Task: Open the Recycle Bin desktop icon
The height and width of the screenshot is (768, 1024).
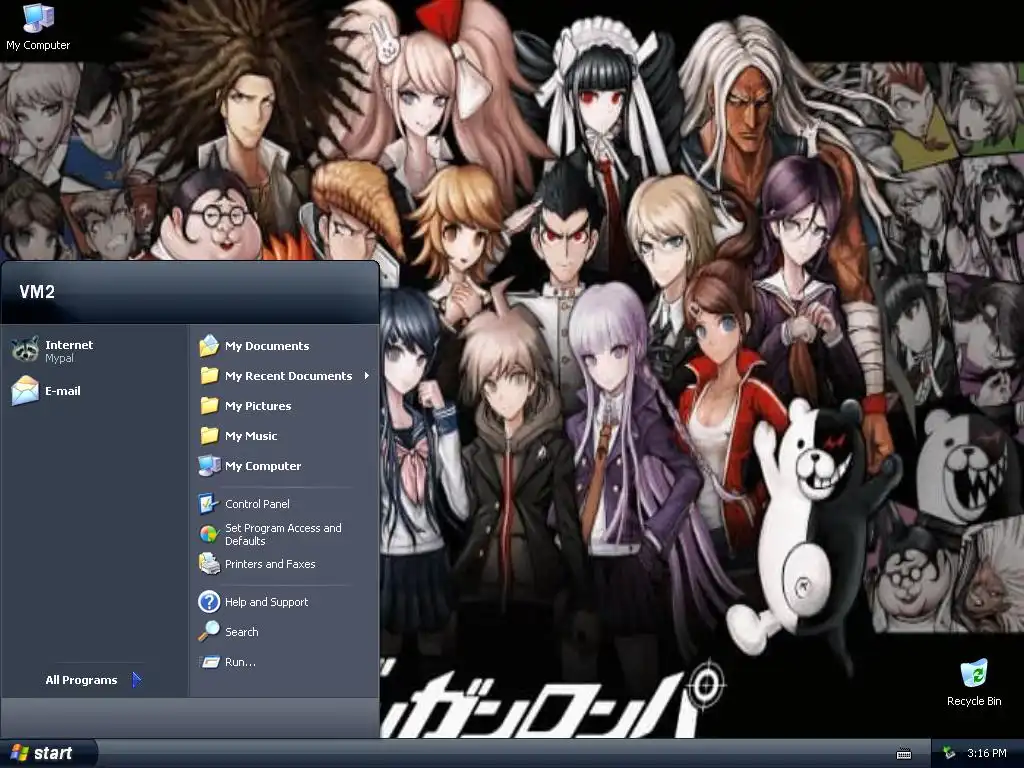Action: tap(974, 682)
